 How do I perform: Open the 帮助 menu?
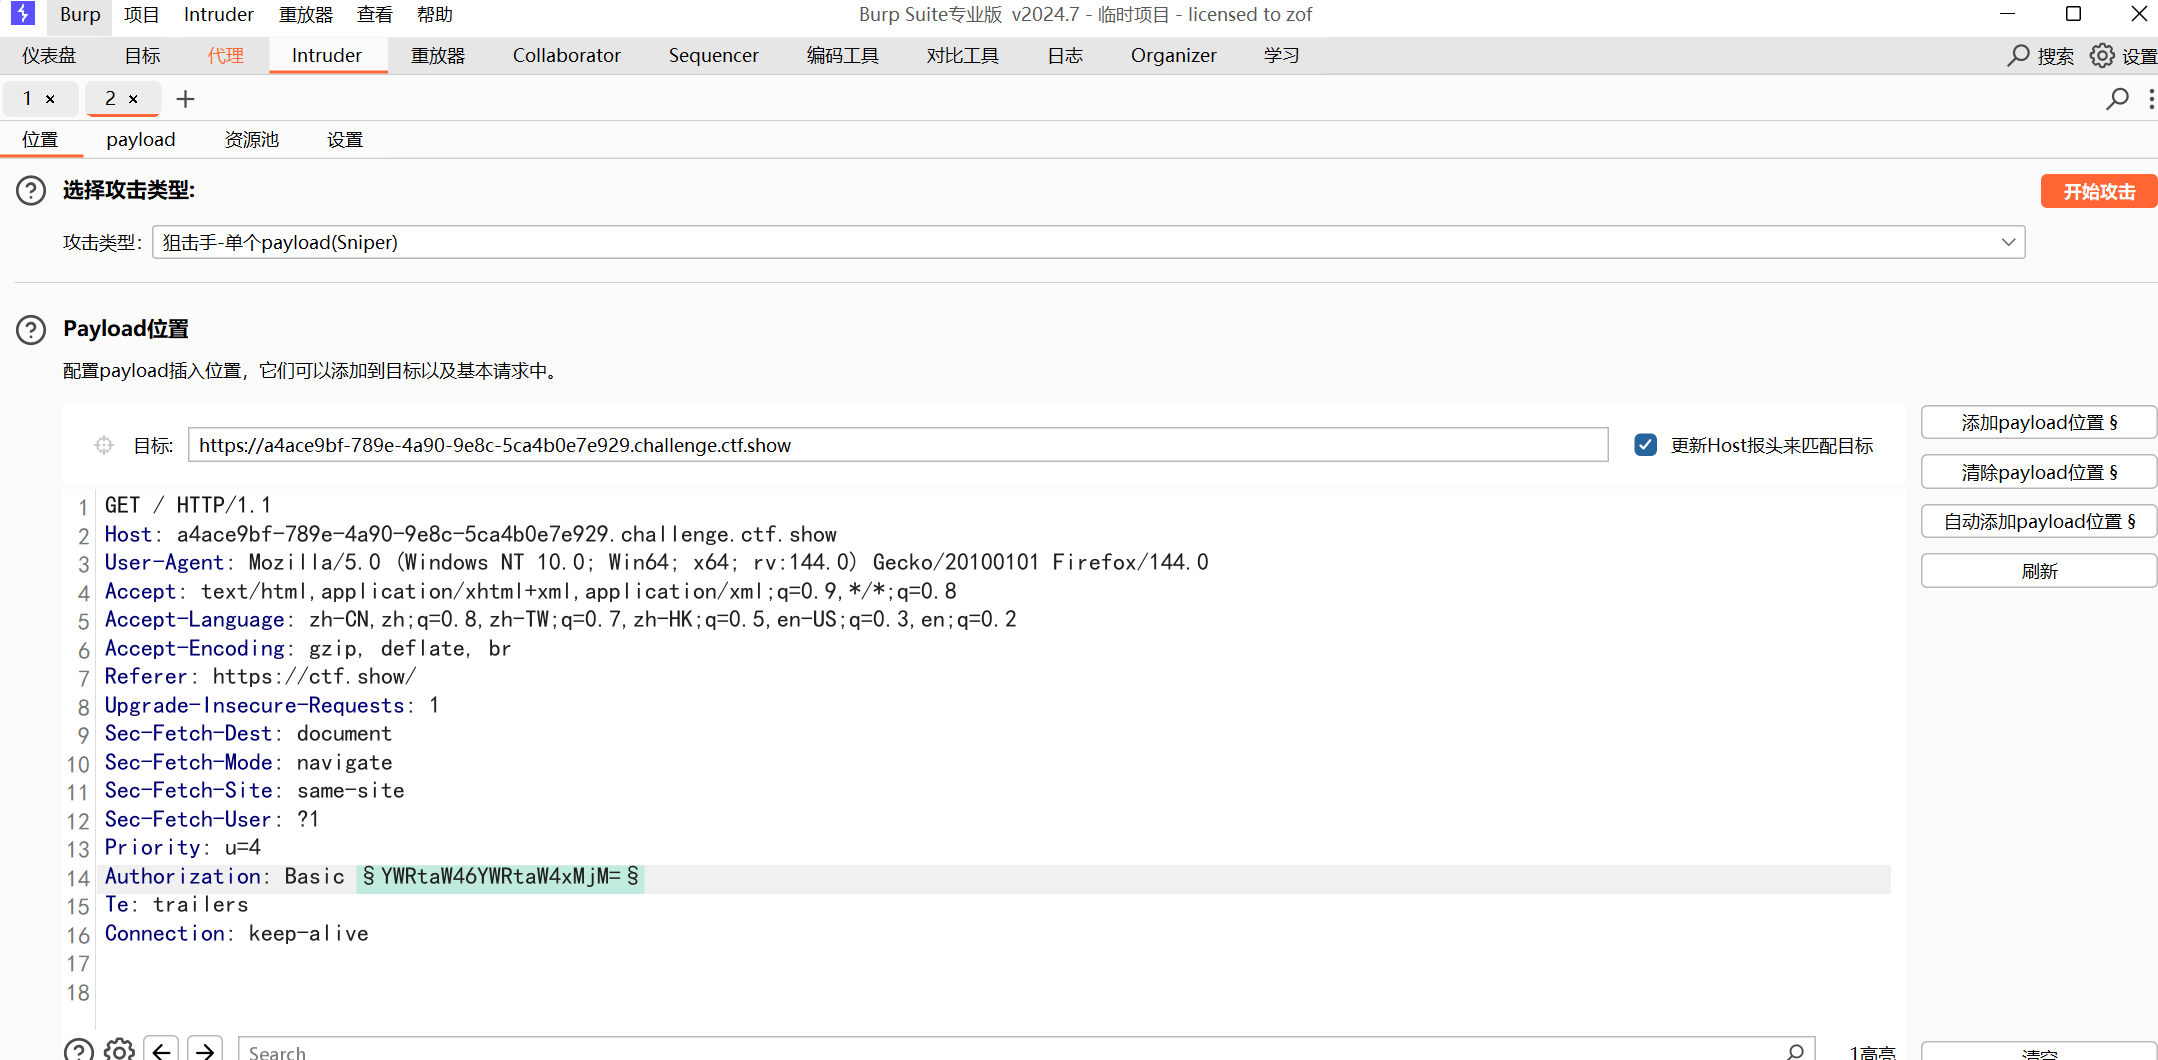tap(435, 15)
